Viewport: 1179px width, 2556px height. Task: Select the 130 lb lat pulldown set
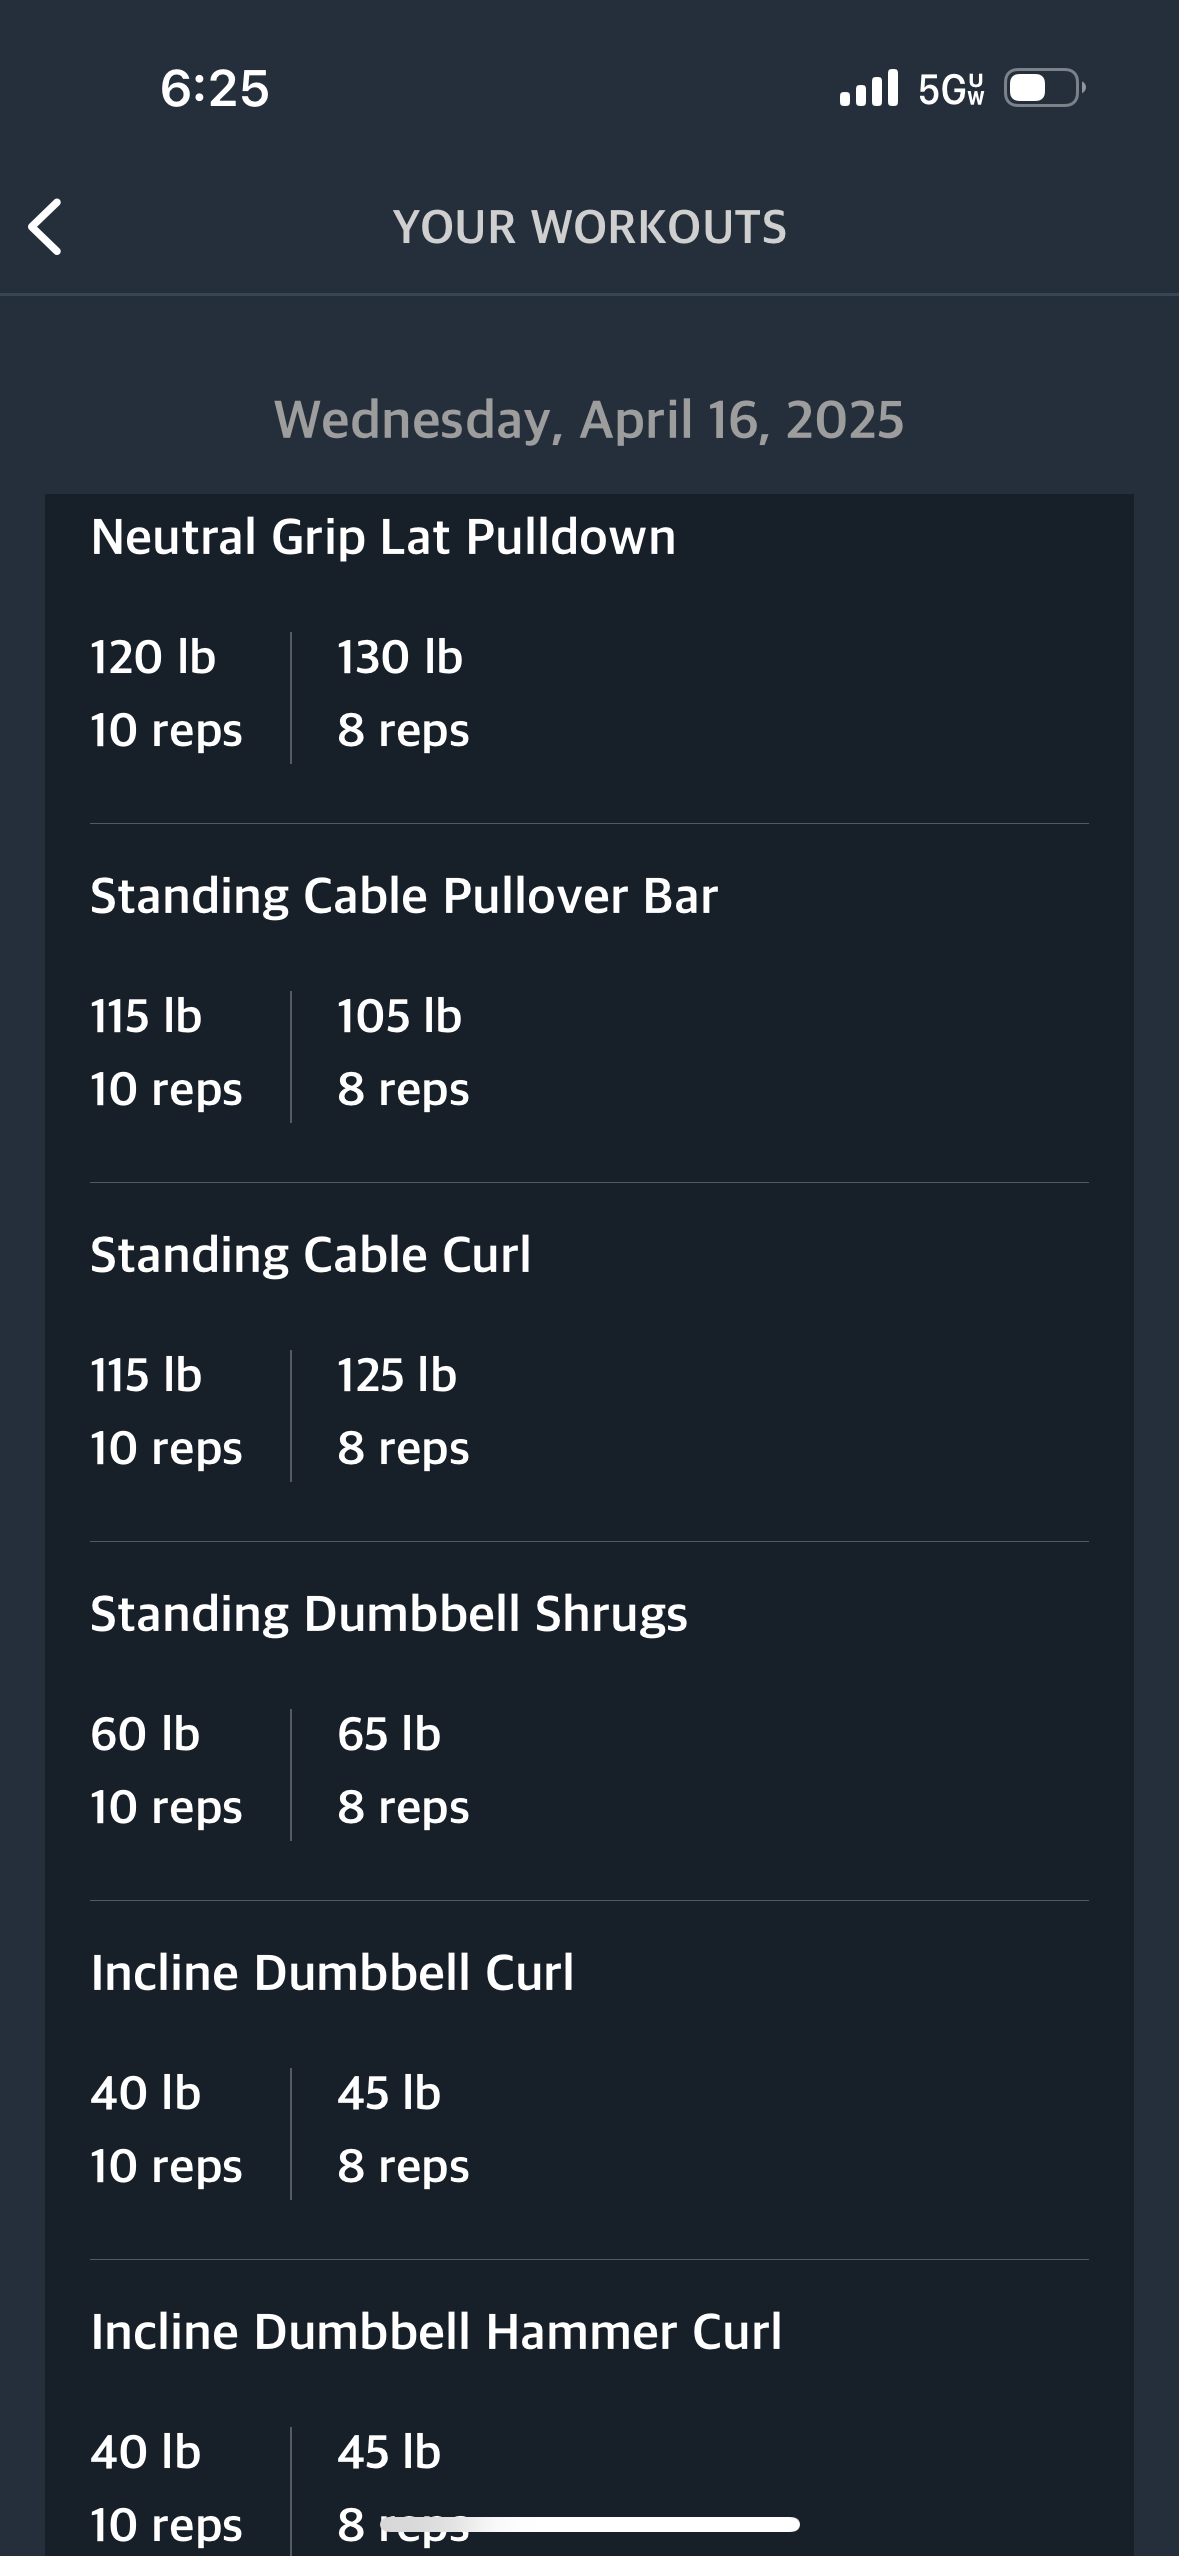tap(403, 694)
